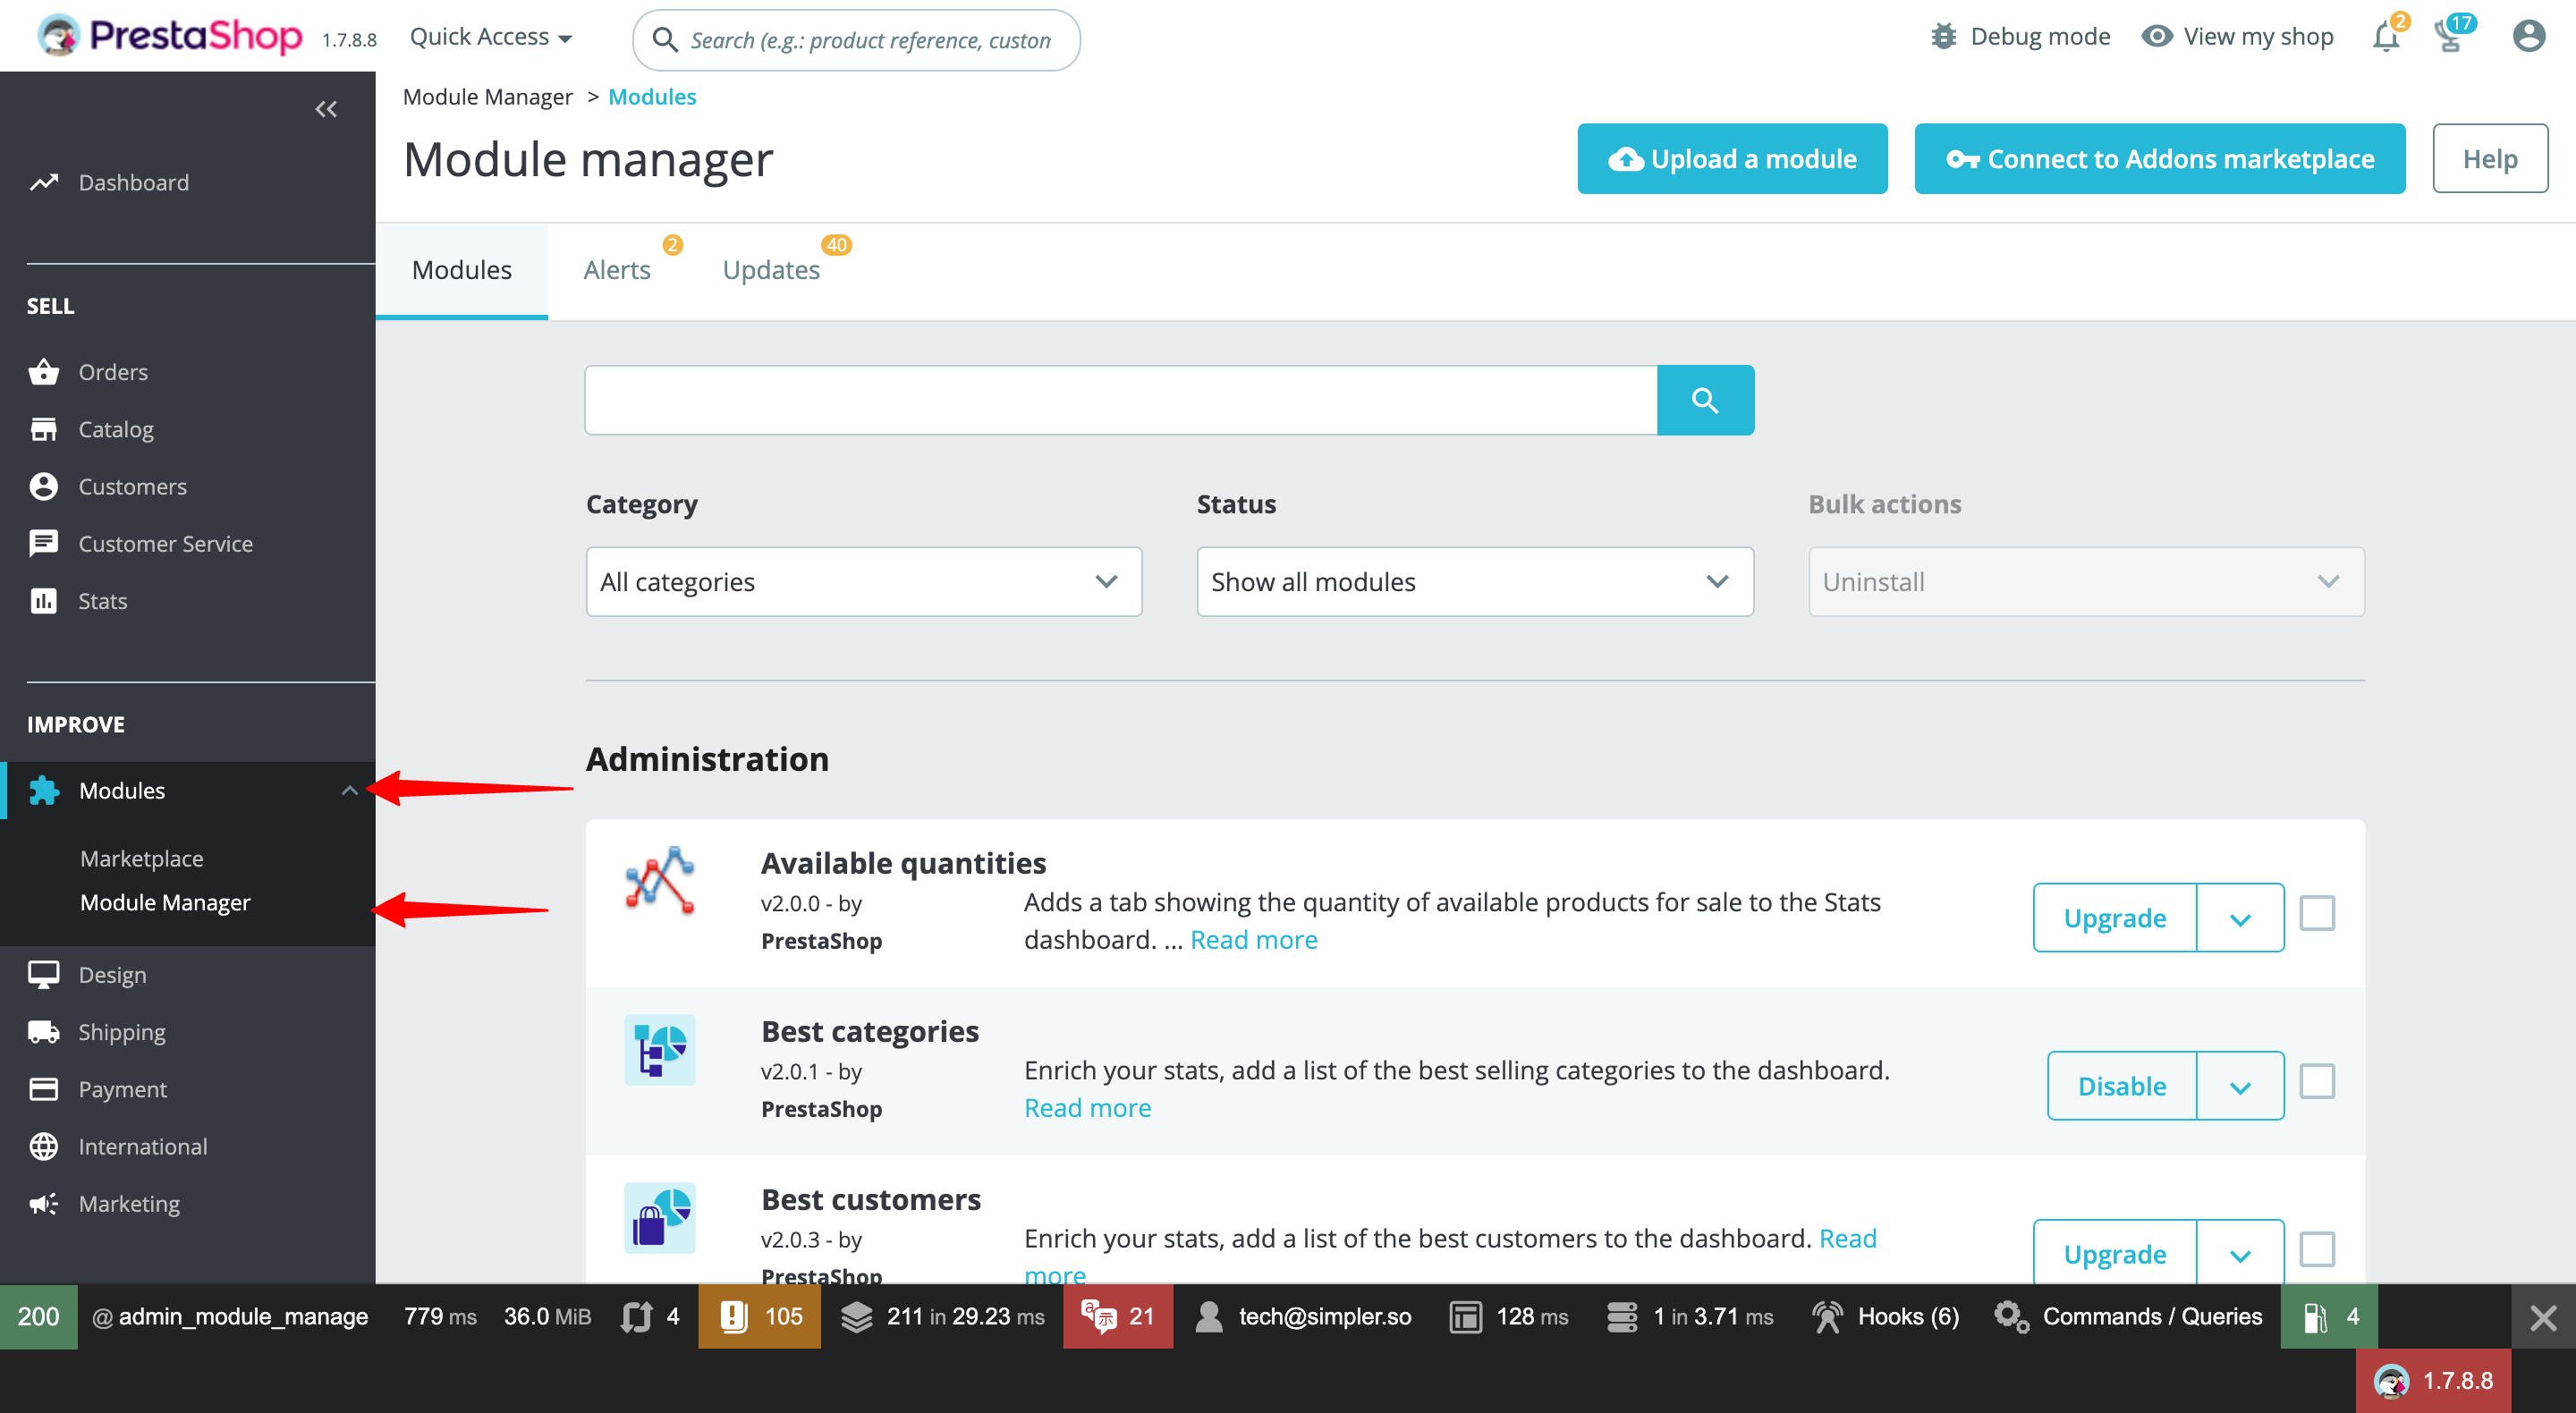Expand the Show all modules status dropdown

[x=1474, y=582]
